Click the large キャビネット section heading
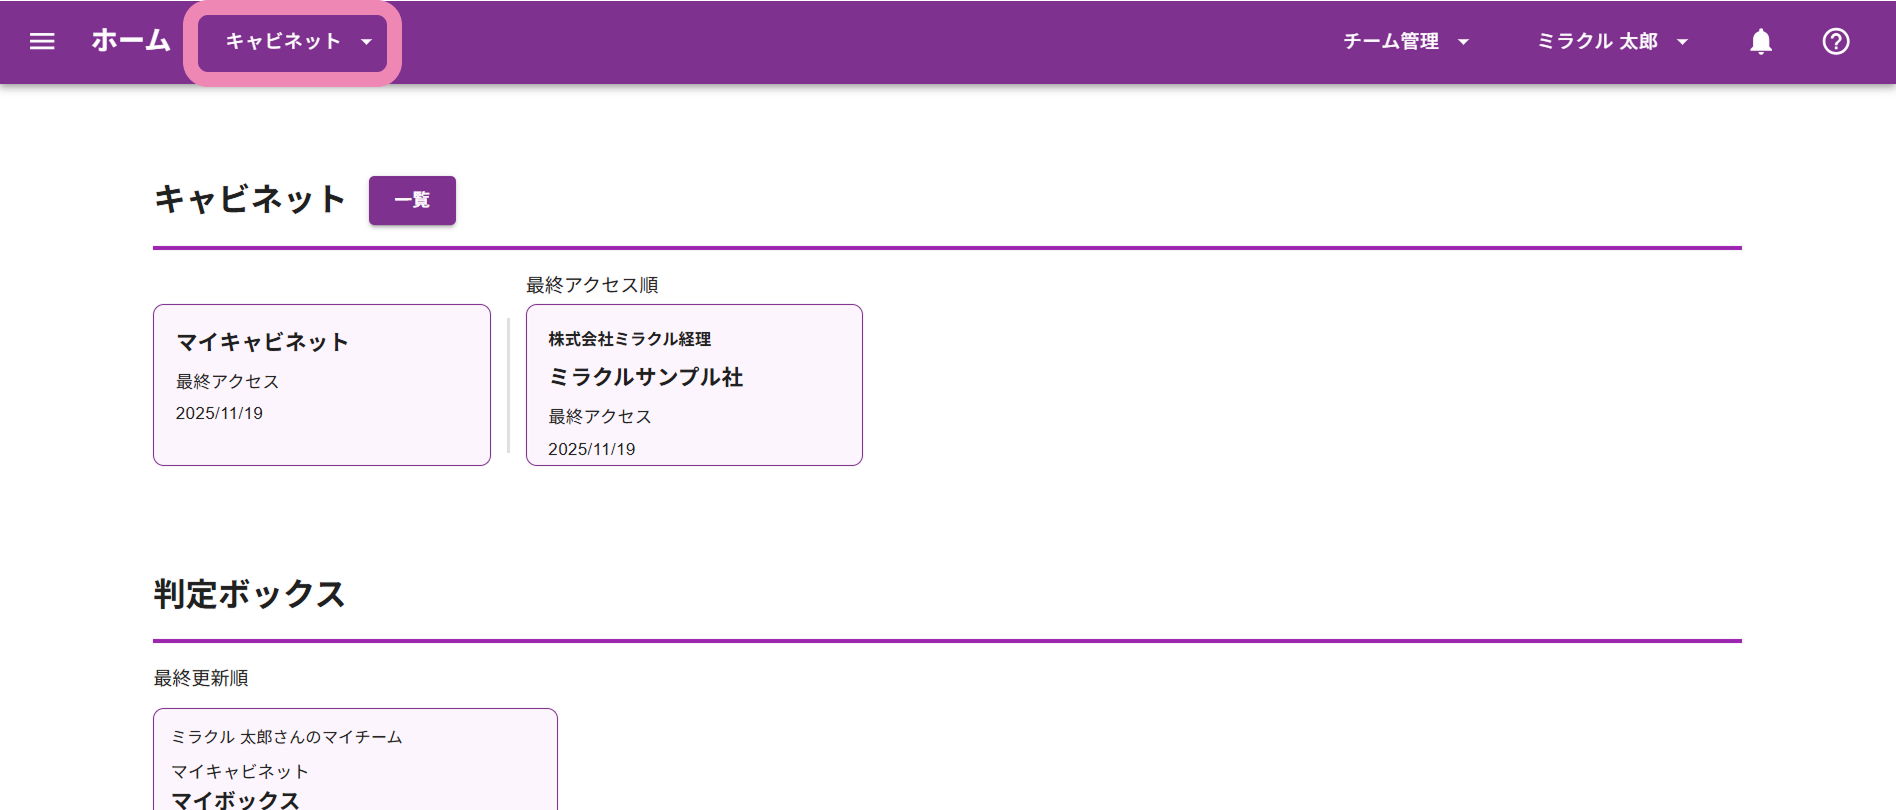Screen dimensions: 1896x810 (249, 199)
